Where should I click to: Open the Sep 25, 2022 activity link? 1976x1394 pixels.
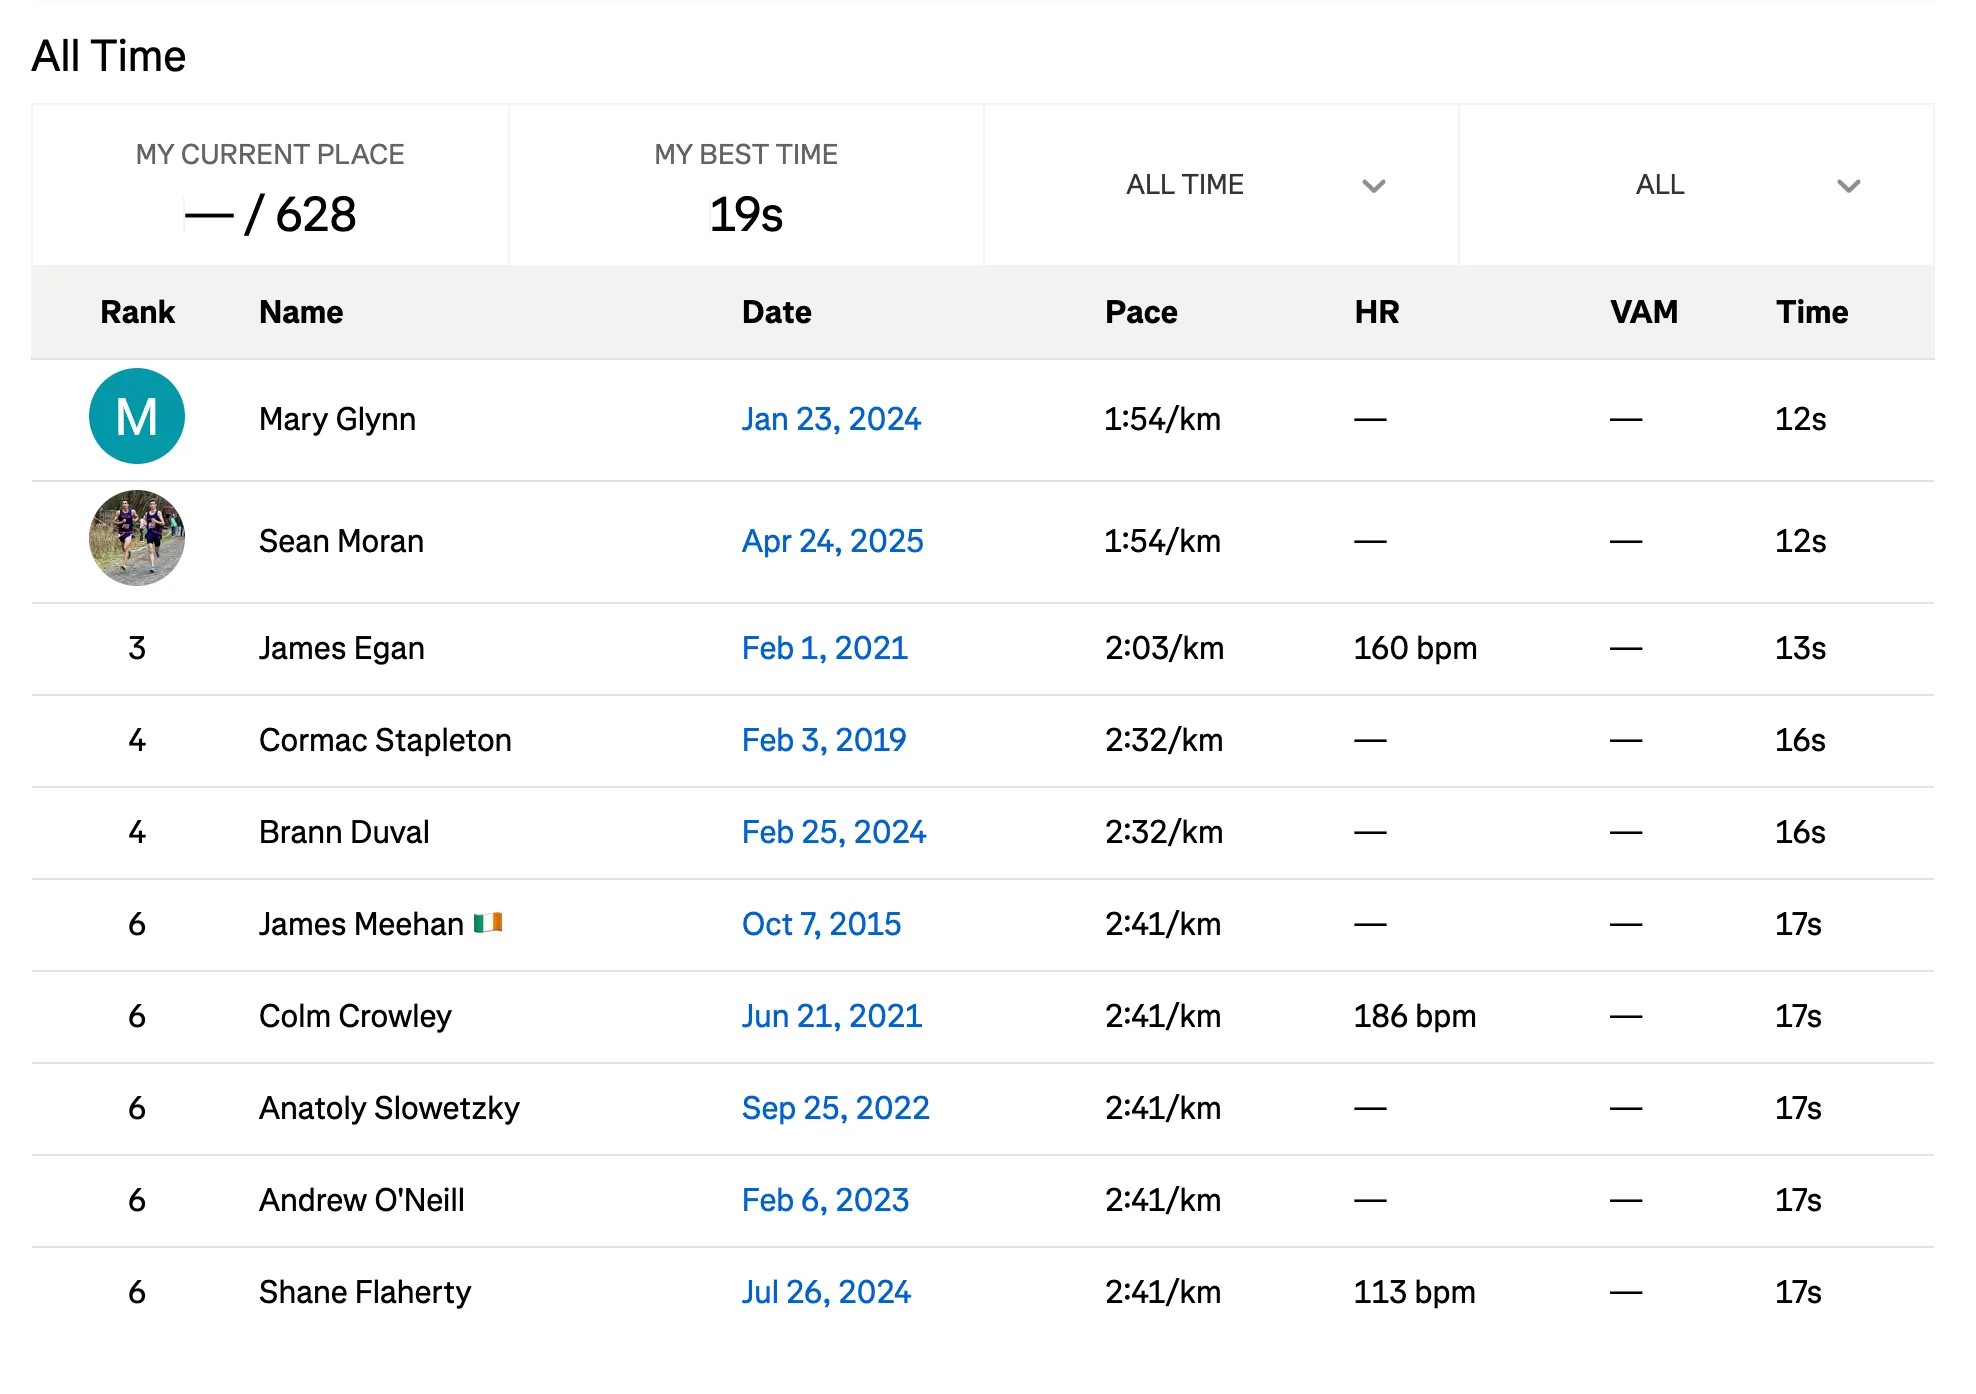[835, 1108]
